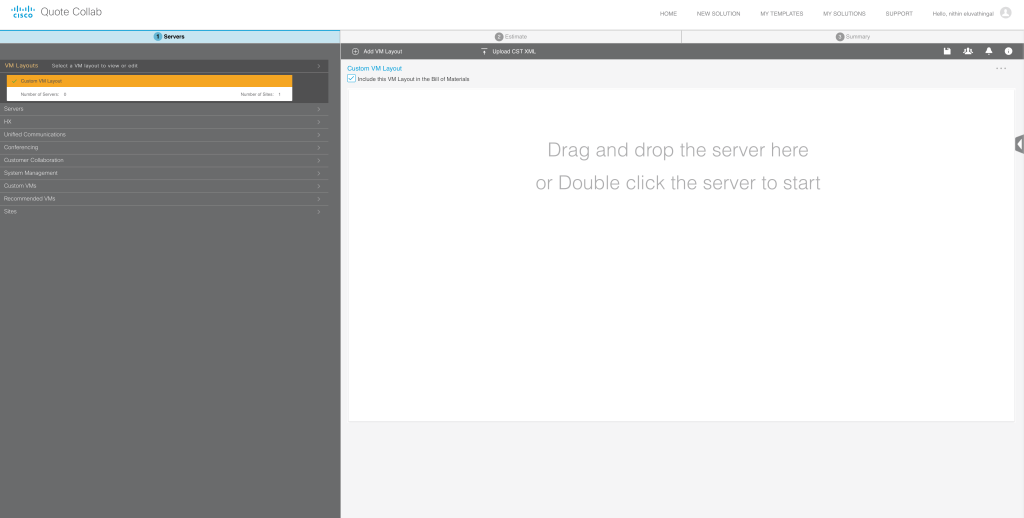
Task: Click the save disk icon in toolbar
Action: (947, 51)
